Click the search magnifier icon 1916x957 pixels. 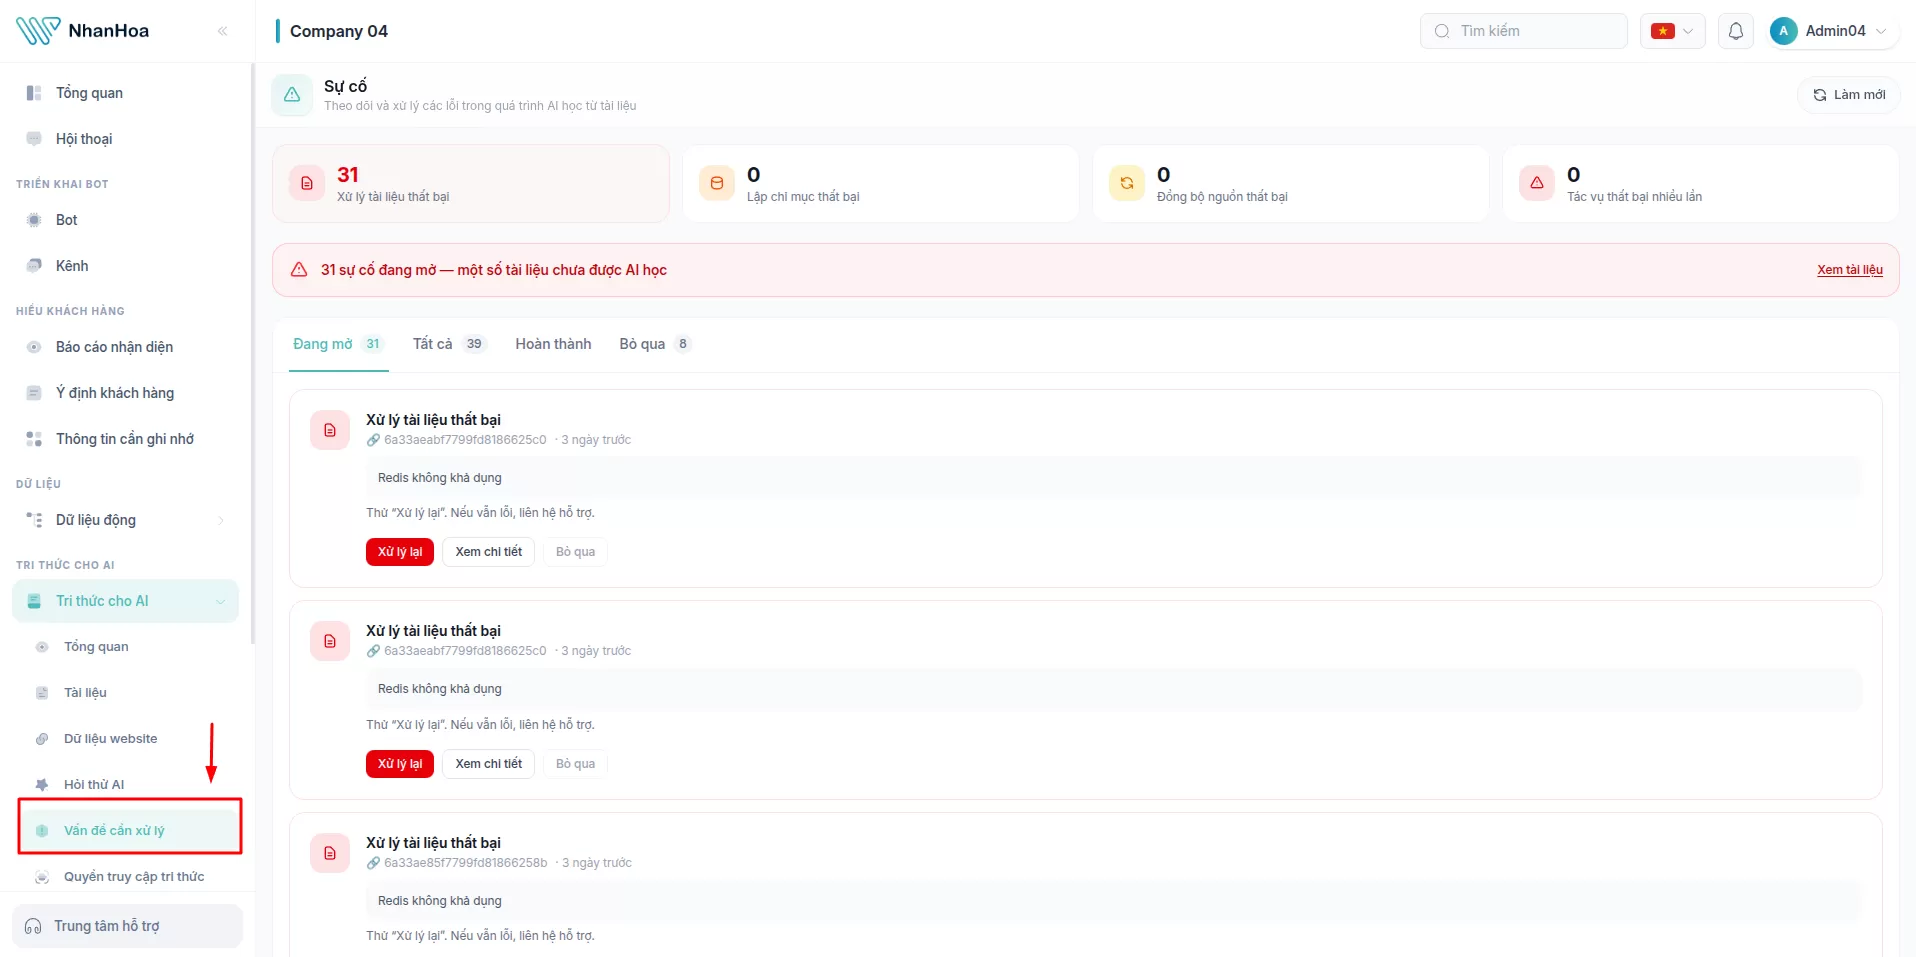coord(1442,31)
